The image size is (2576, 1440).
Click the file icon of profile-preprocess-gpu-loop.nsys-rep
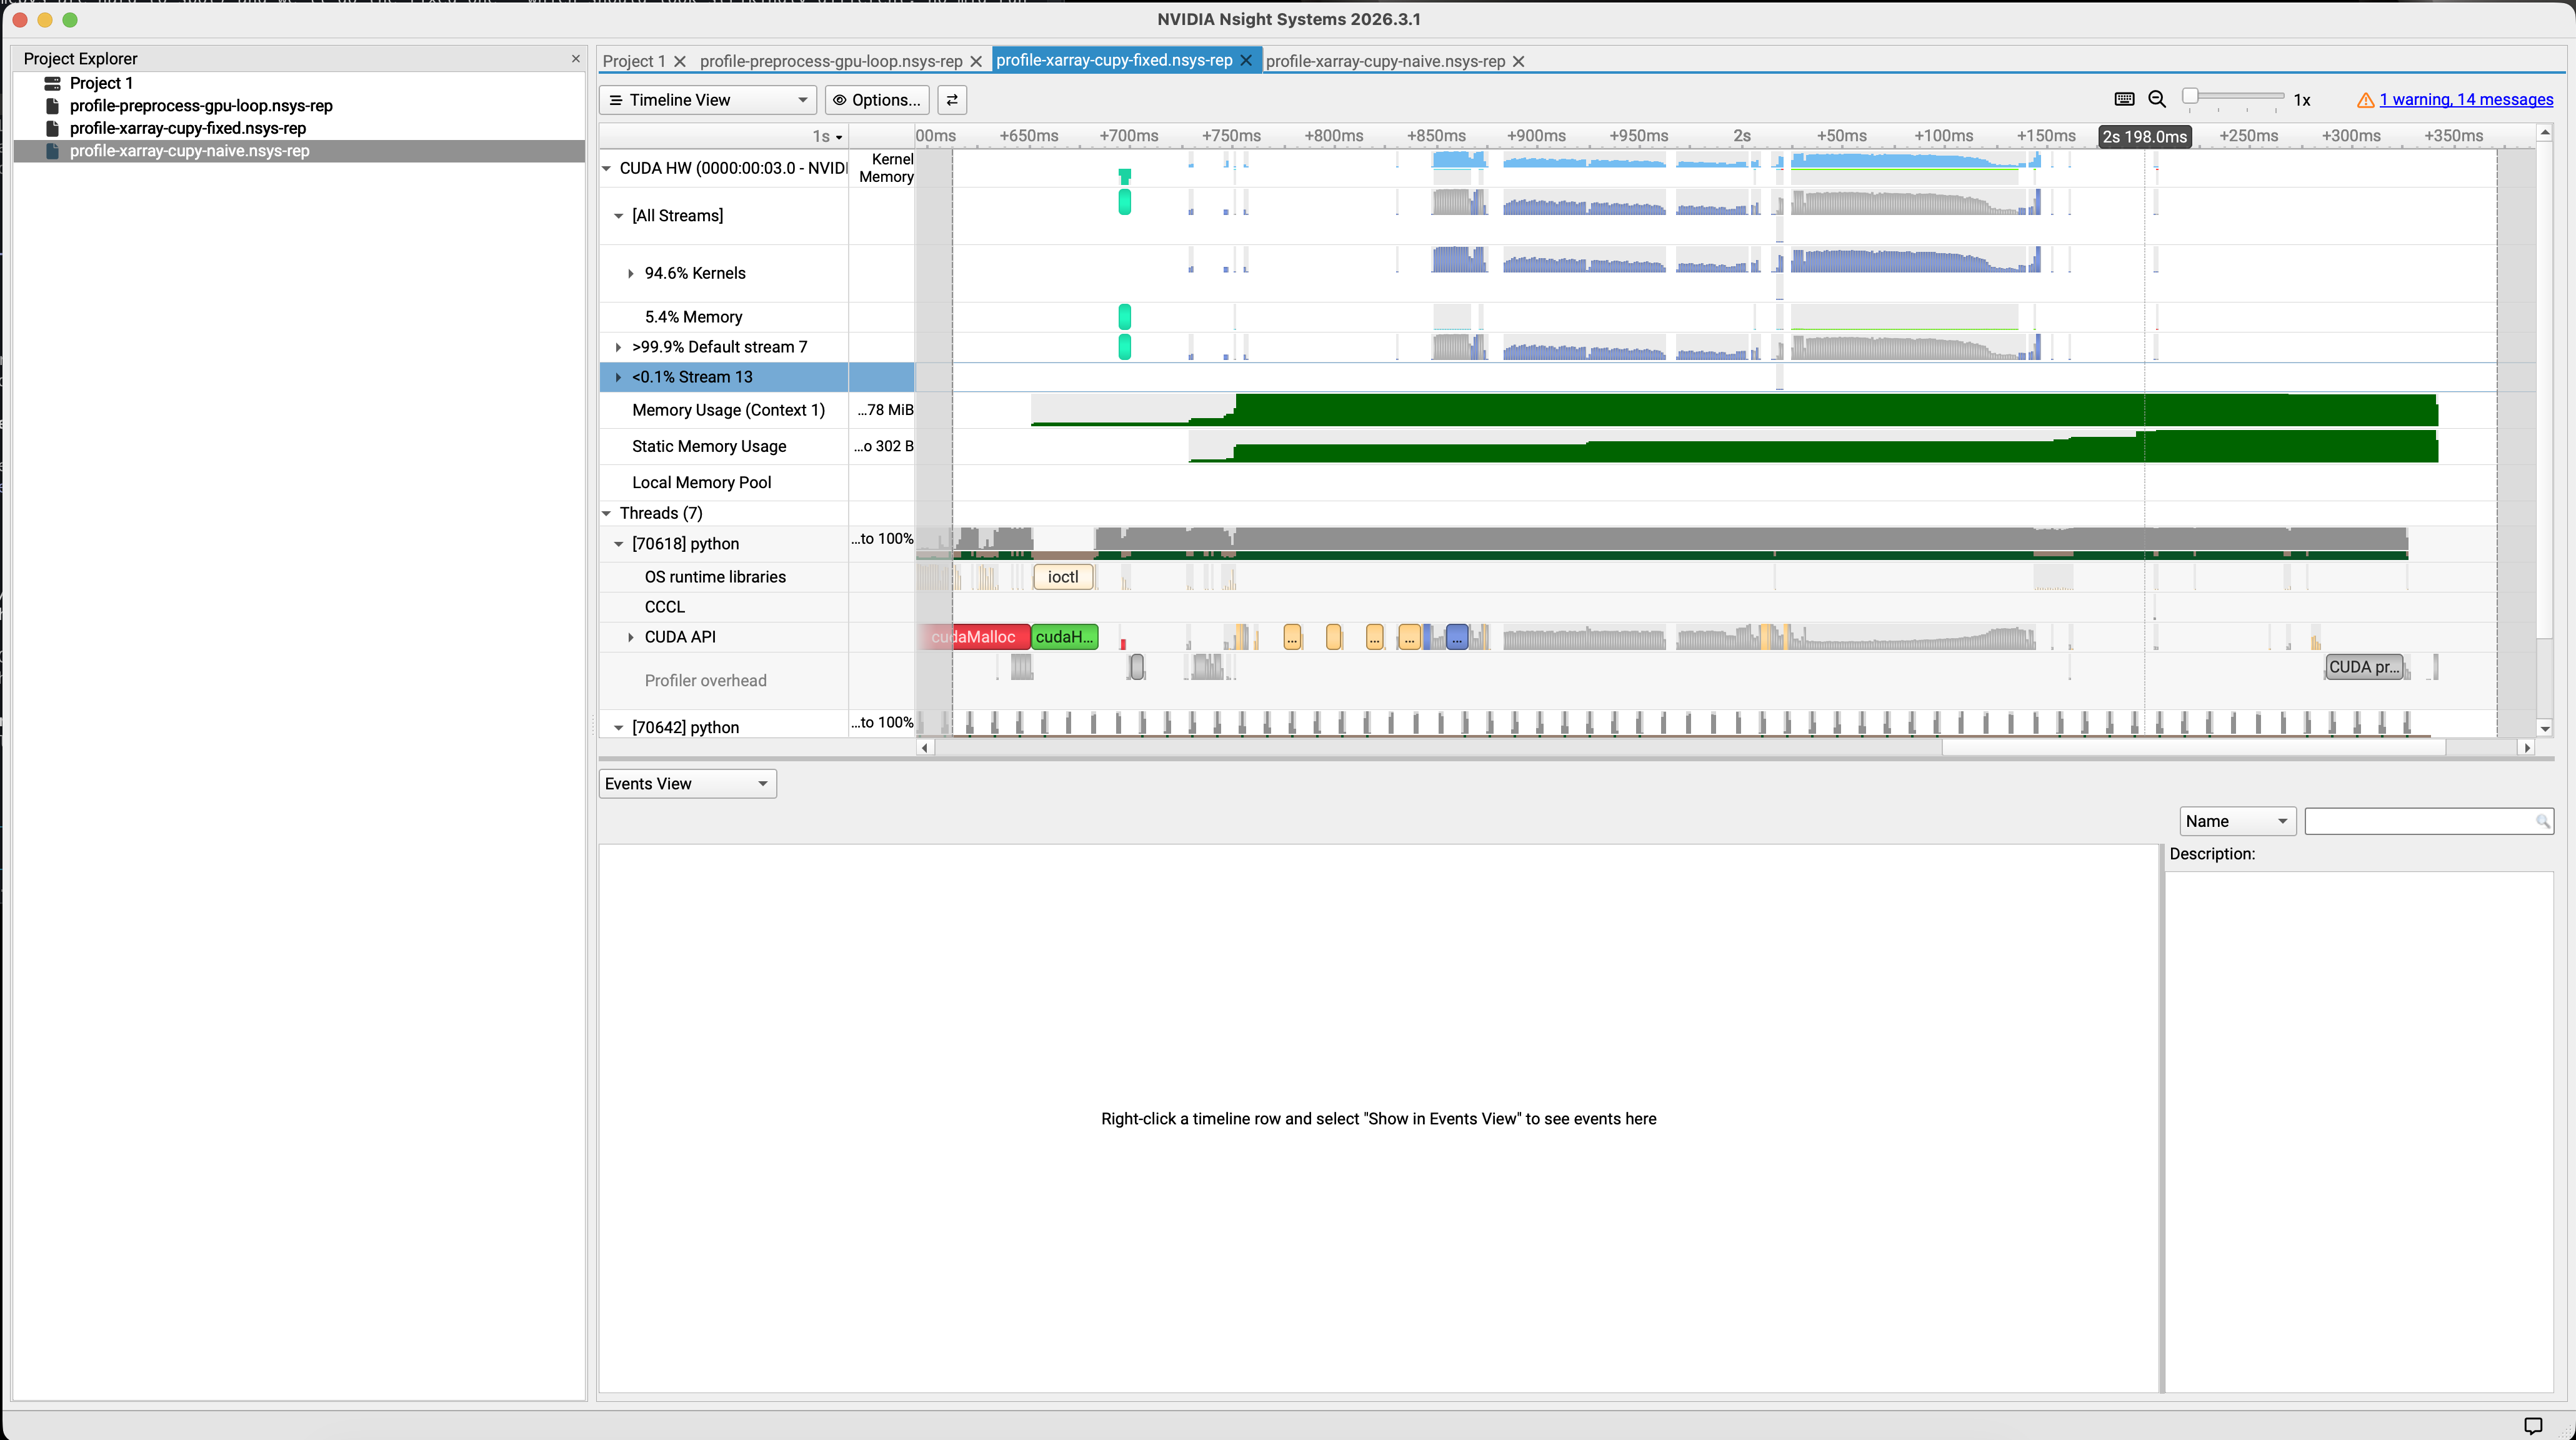[52, 106]
